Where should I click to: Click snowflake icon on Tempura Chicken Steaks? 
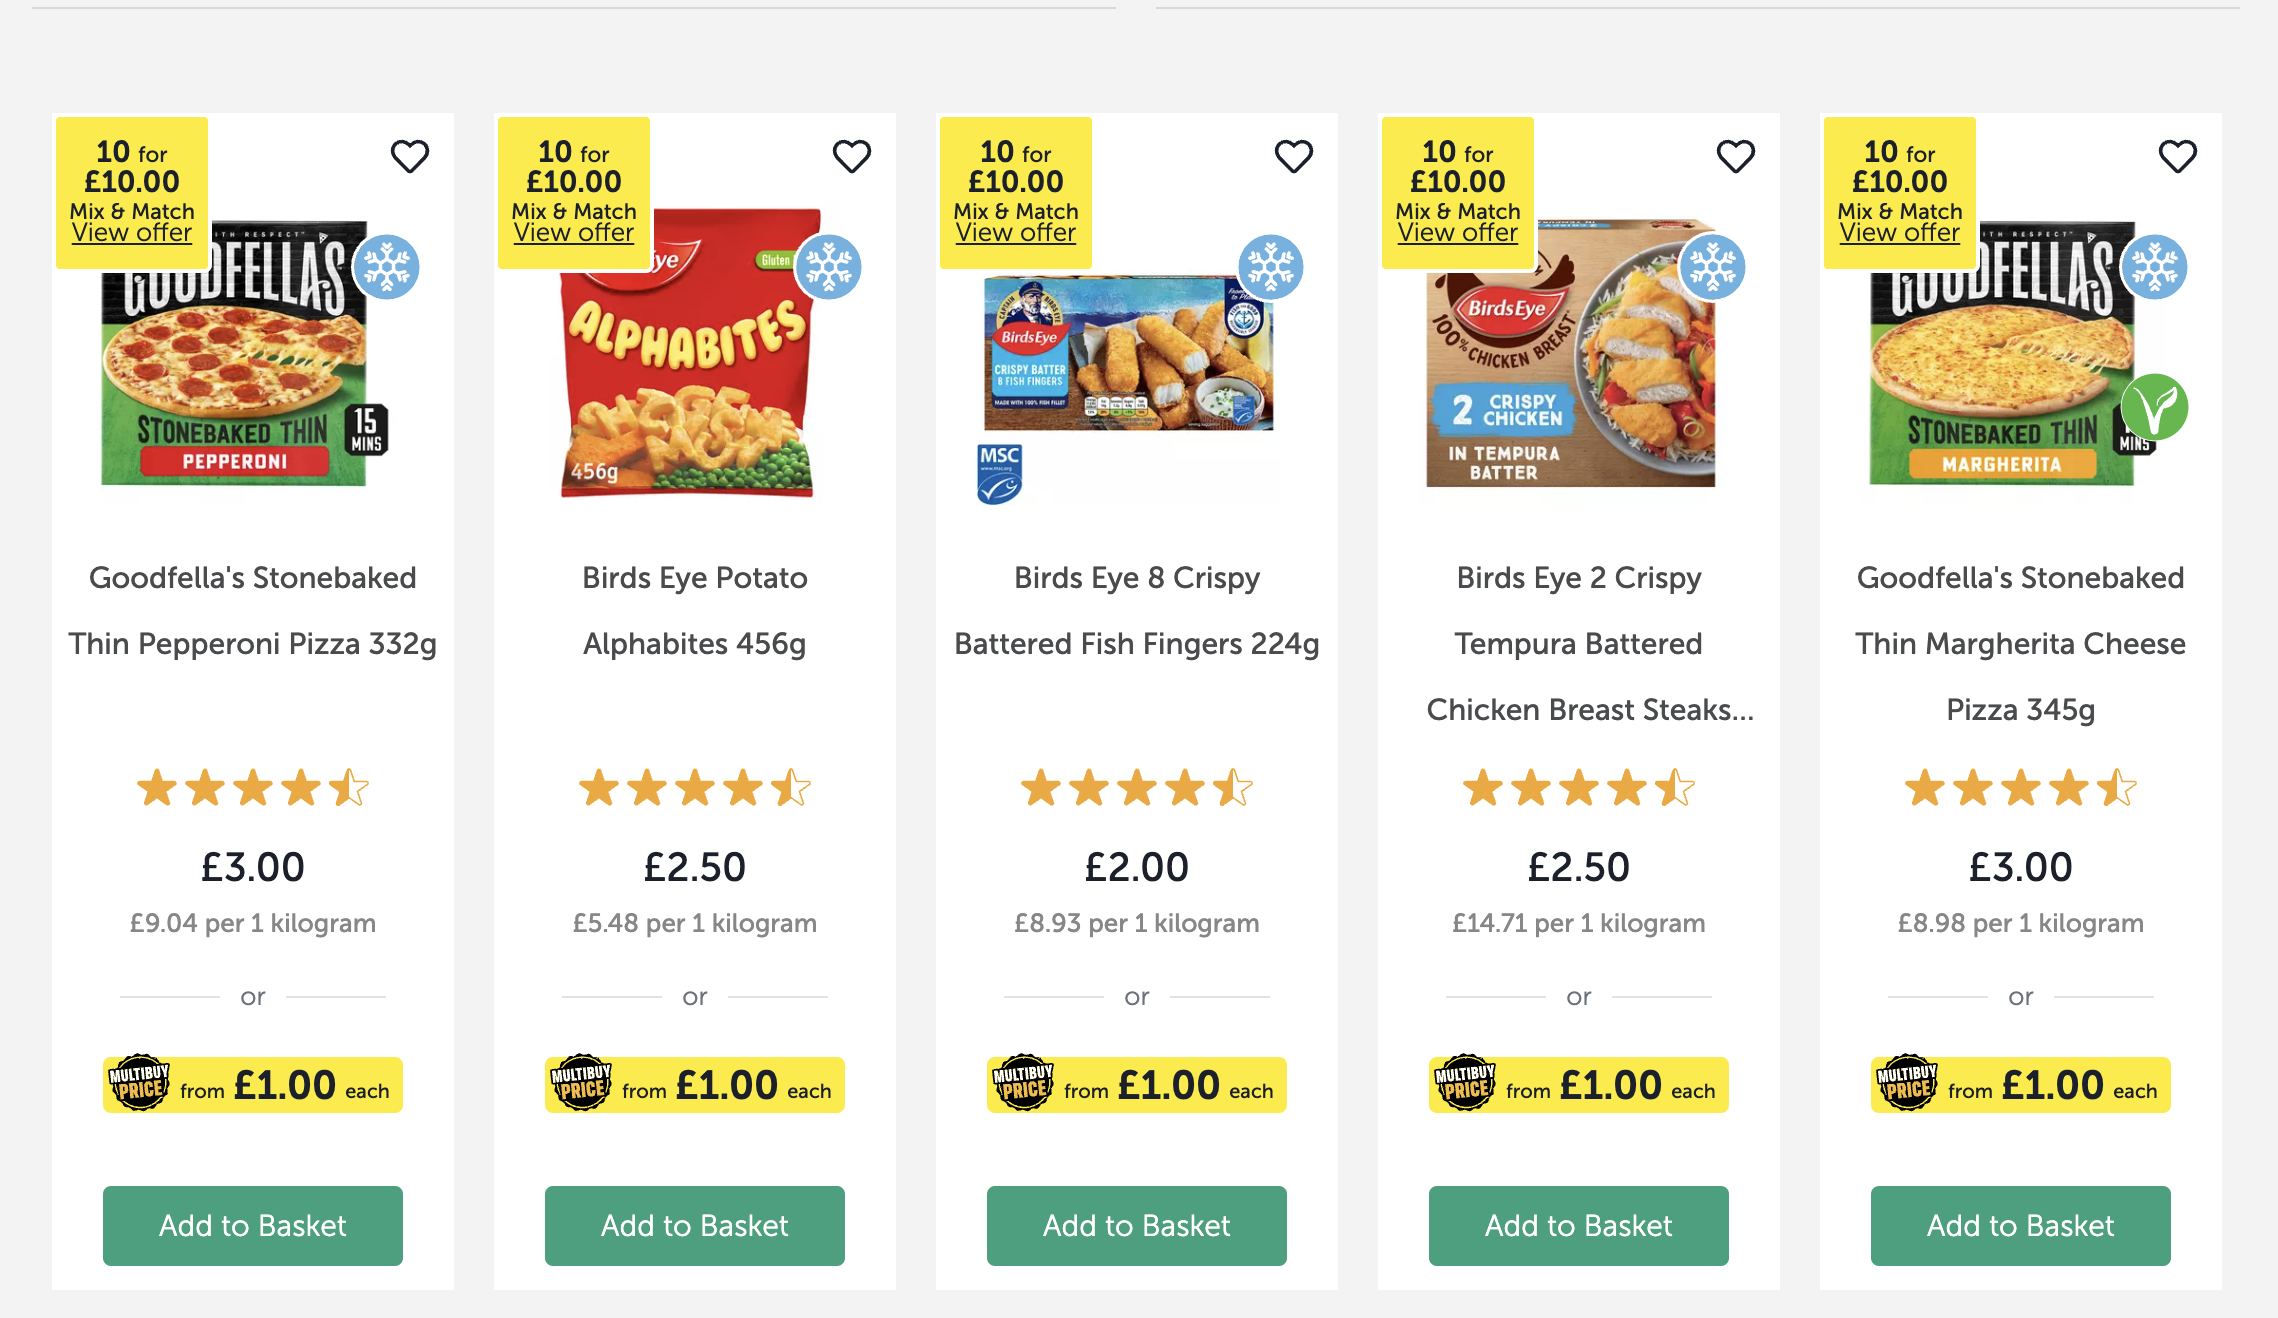(x=1713, y=267)
